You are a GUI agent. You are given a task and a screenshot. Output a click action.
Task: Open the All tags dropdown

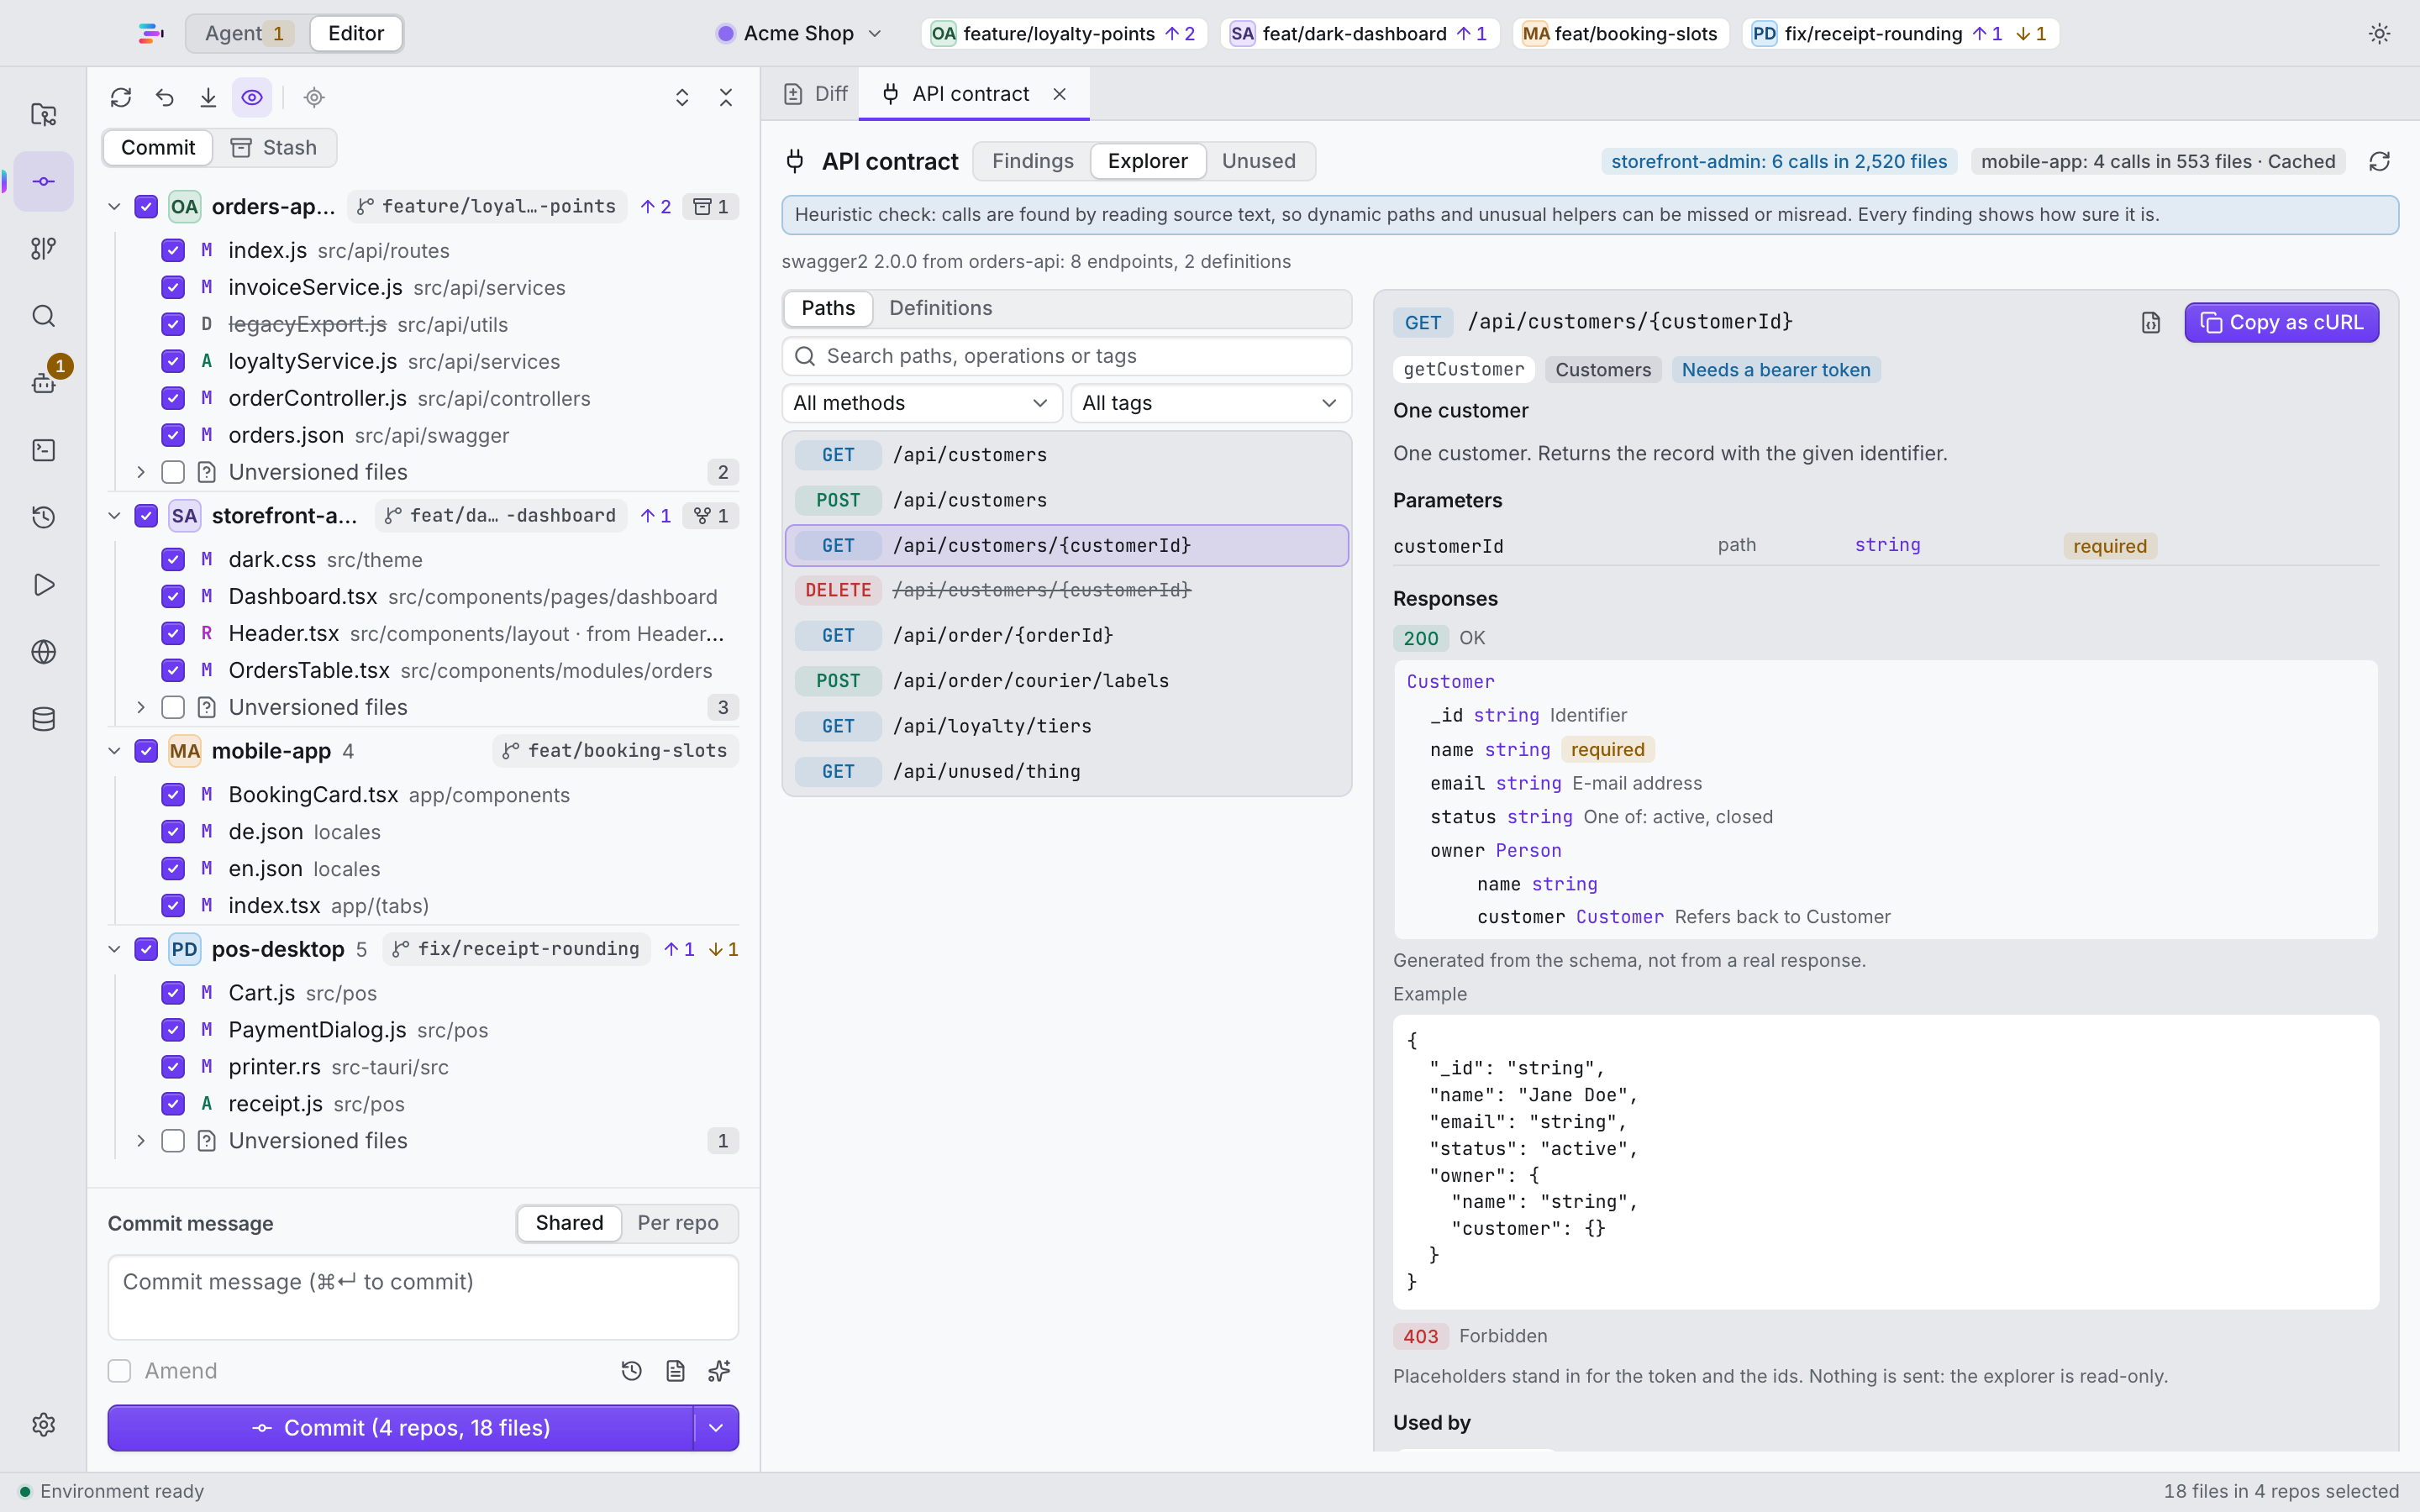[x=1211, y=403]
